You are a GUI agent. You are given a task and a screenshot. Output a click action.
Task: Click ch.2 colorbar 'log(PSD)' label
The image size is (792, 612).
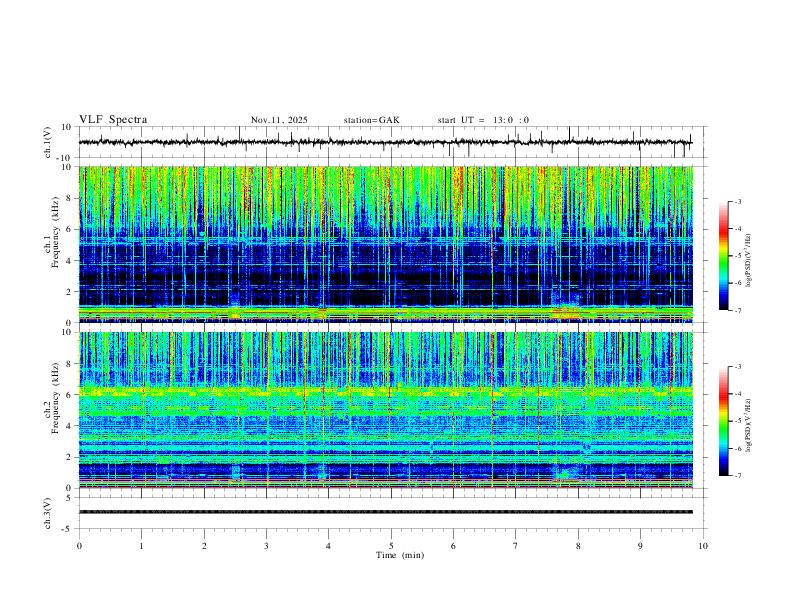pyautogui.click(x=749, y=426)
